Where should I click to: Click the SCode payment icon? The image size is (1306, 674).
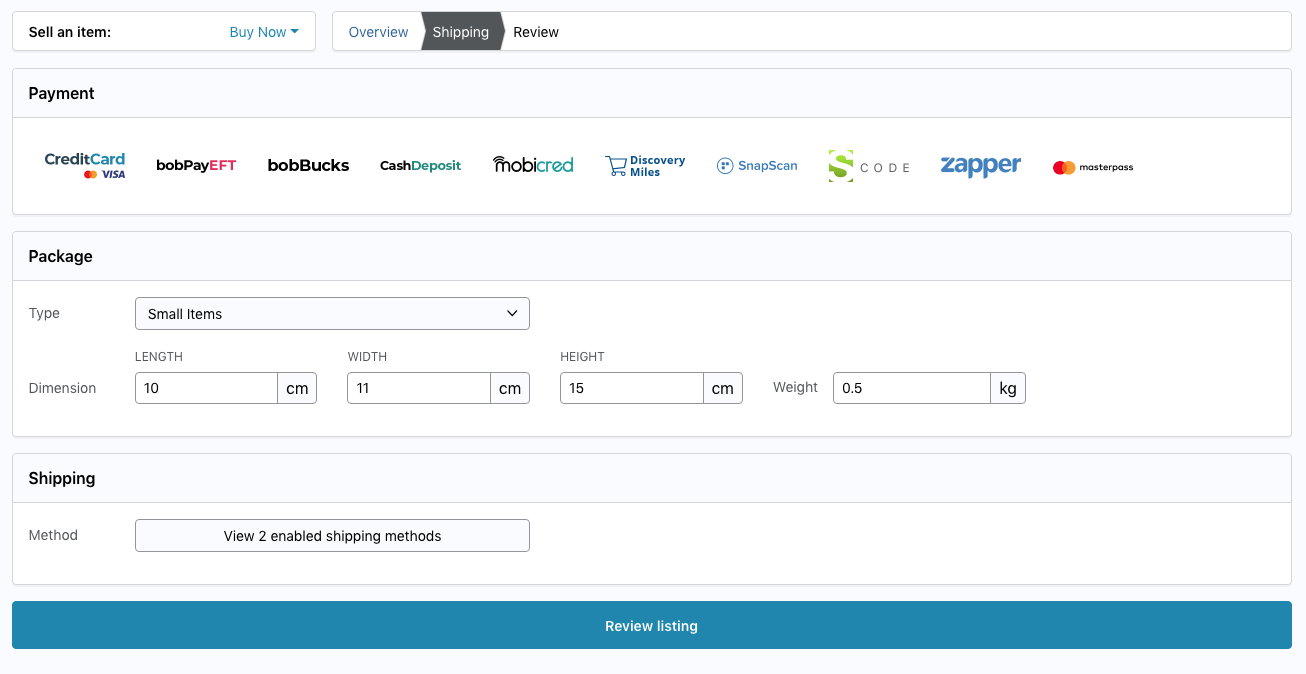[x=869, y=165]
